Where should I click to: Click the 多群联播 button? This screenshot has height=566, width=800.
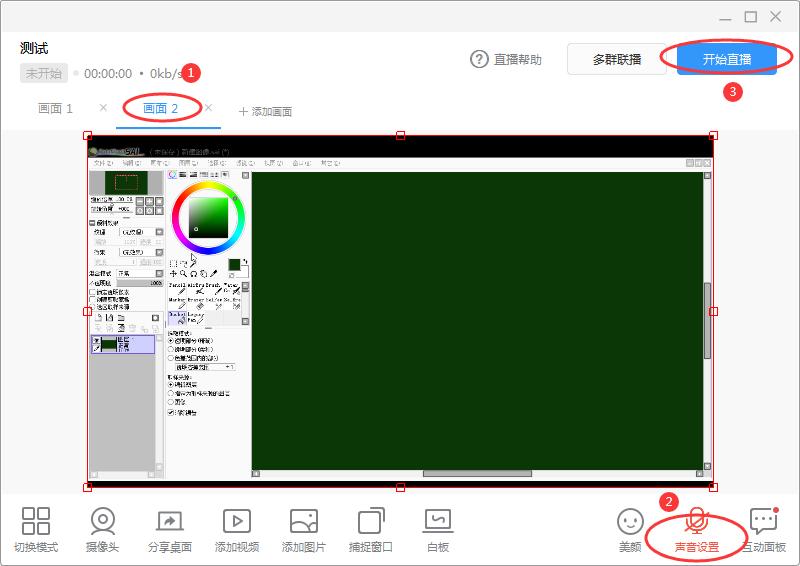[617, 60]
